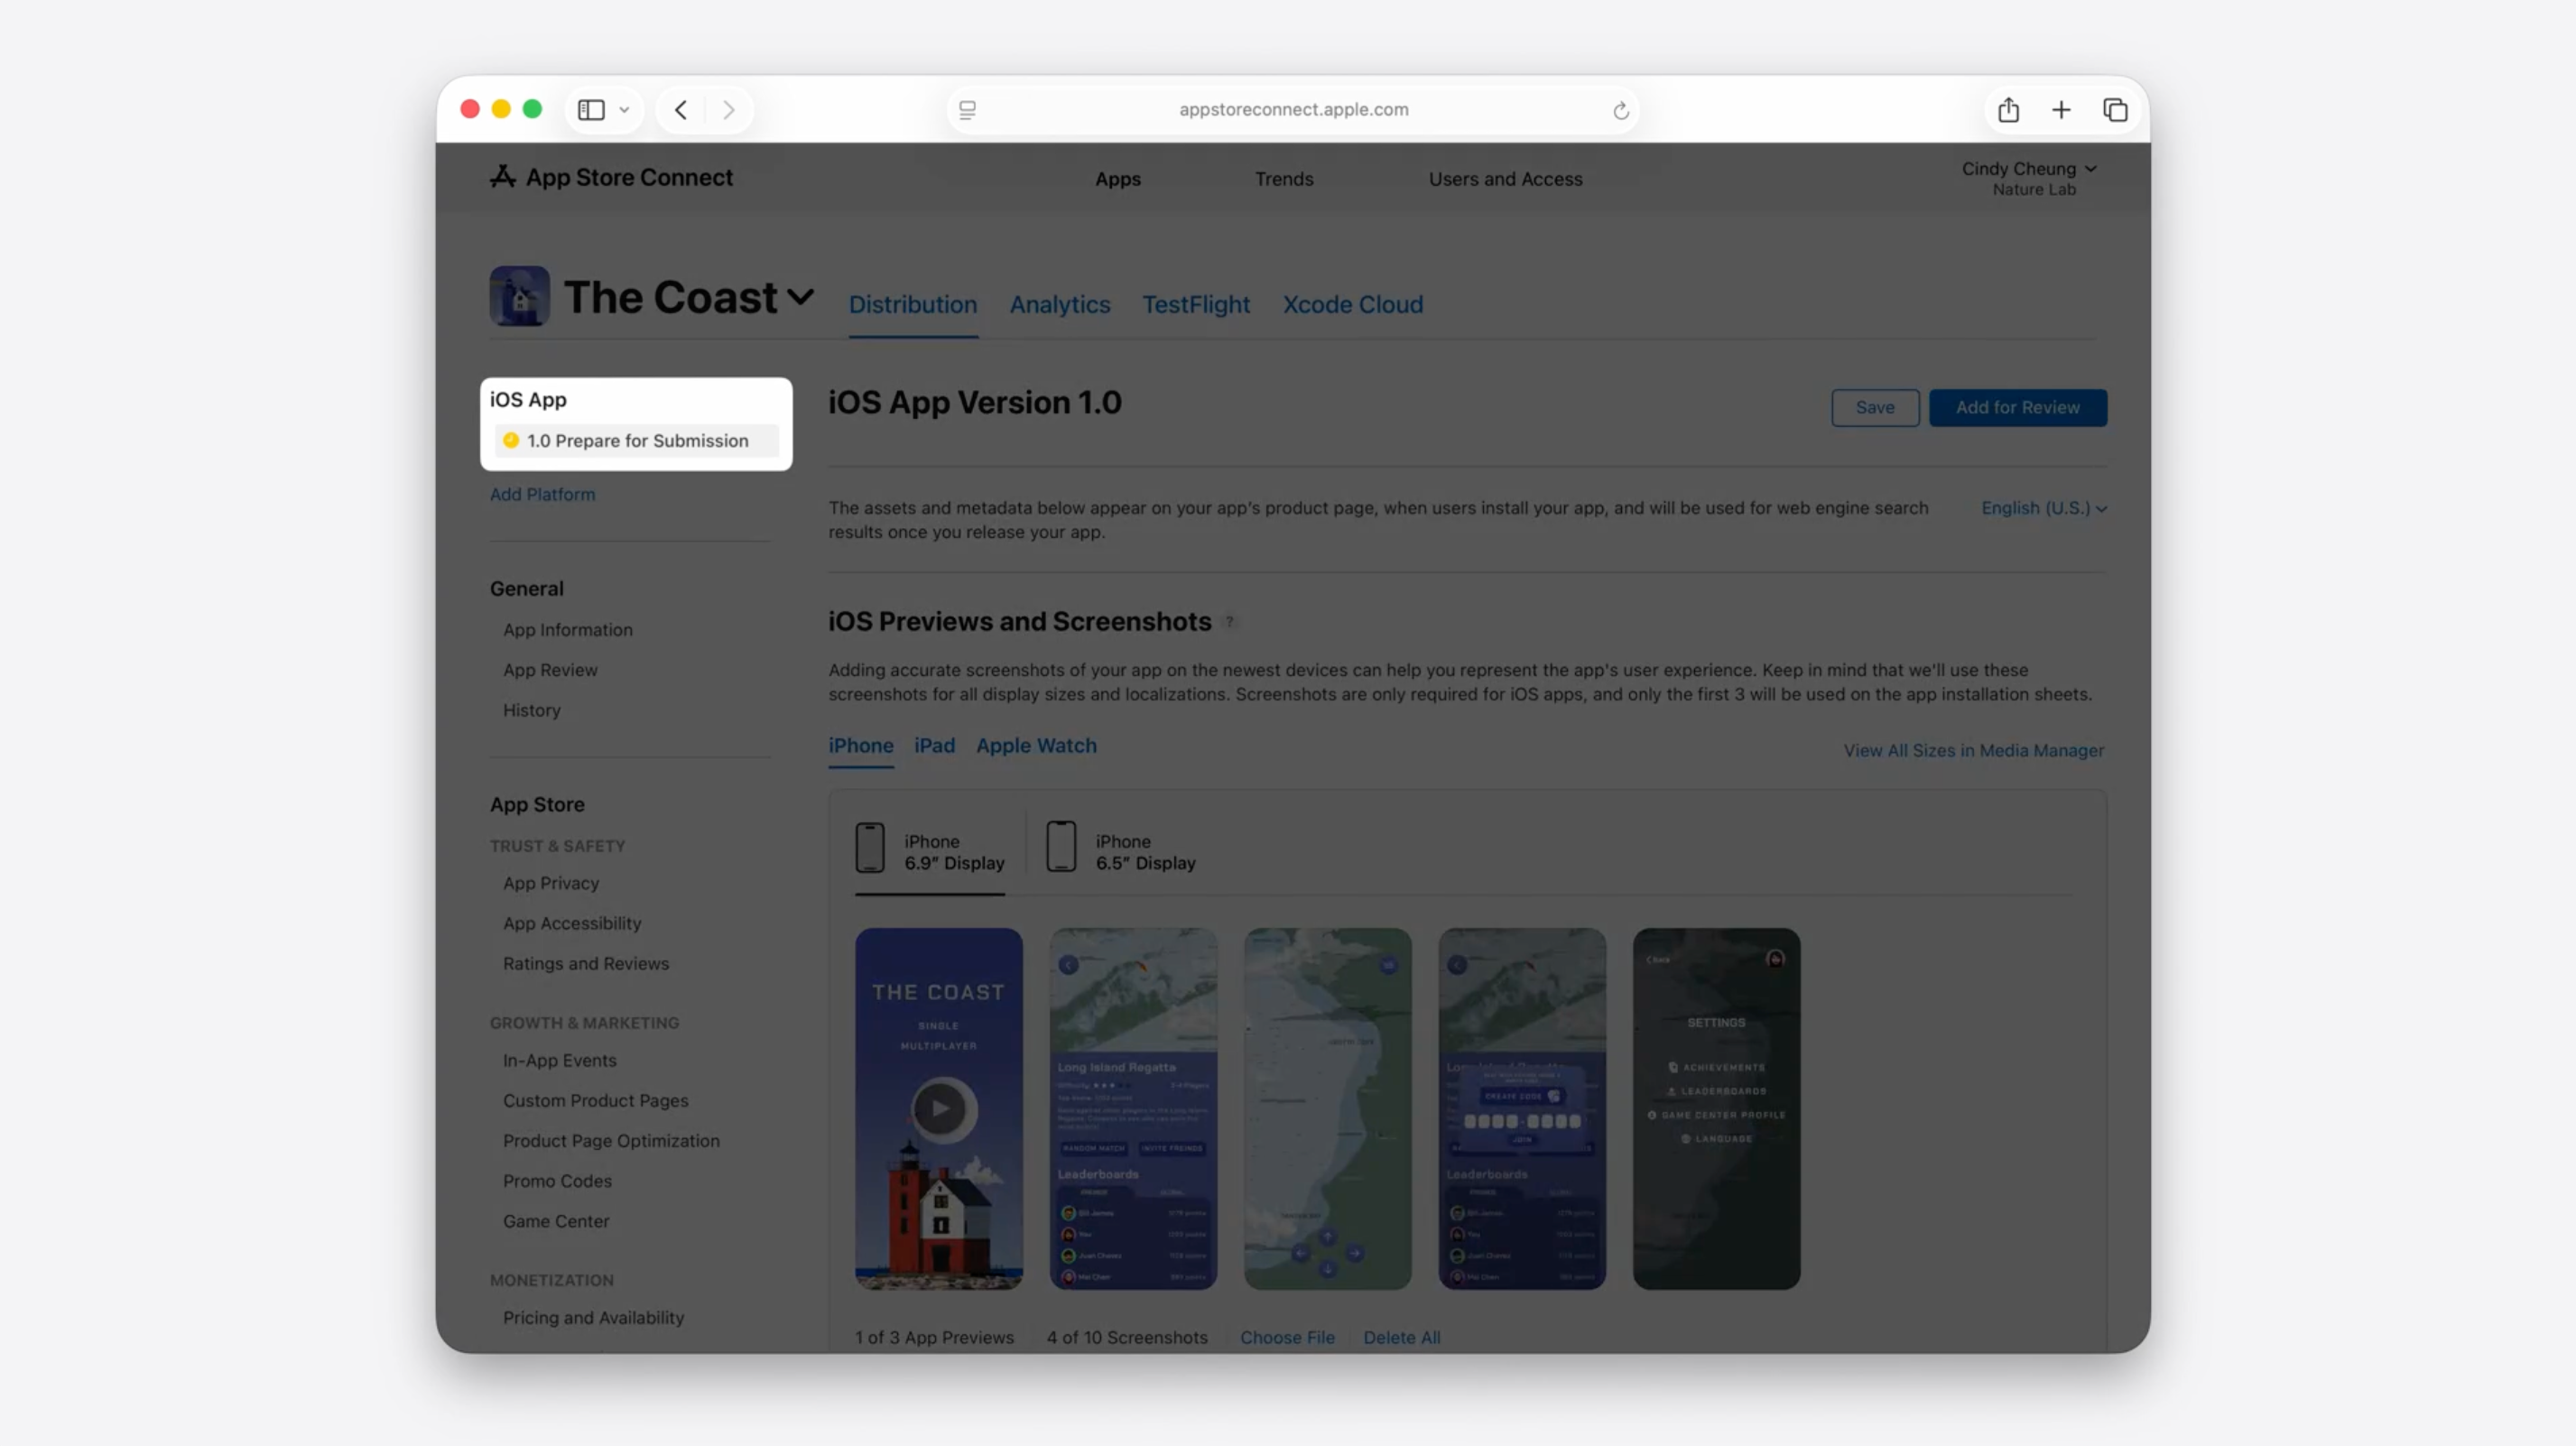Screen dimensions: 2576x1446
Task: Open App Privacy in sidebar
Action: tap(551, 884)
